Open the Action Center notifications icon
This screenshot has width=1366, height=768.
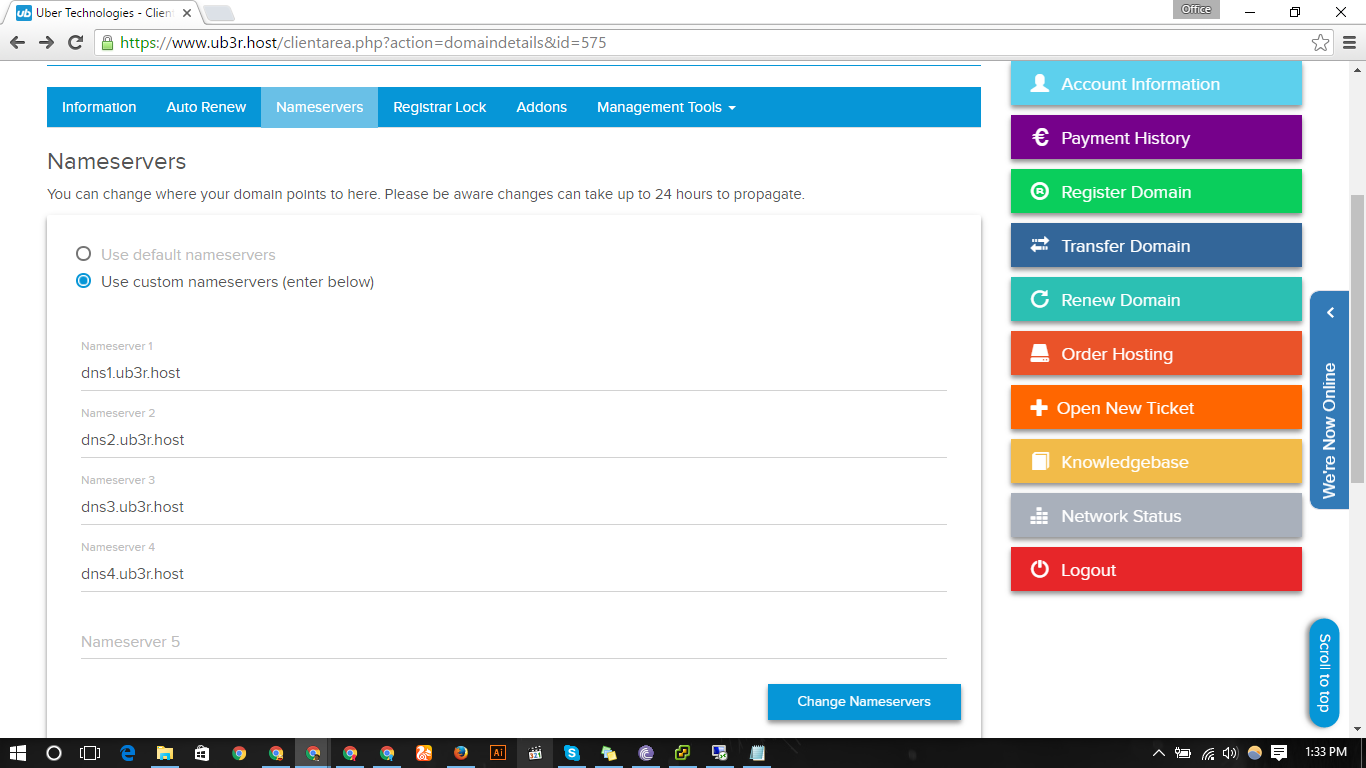[1279, 753]
